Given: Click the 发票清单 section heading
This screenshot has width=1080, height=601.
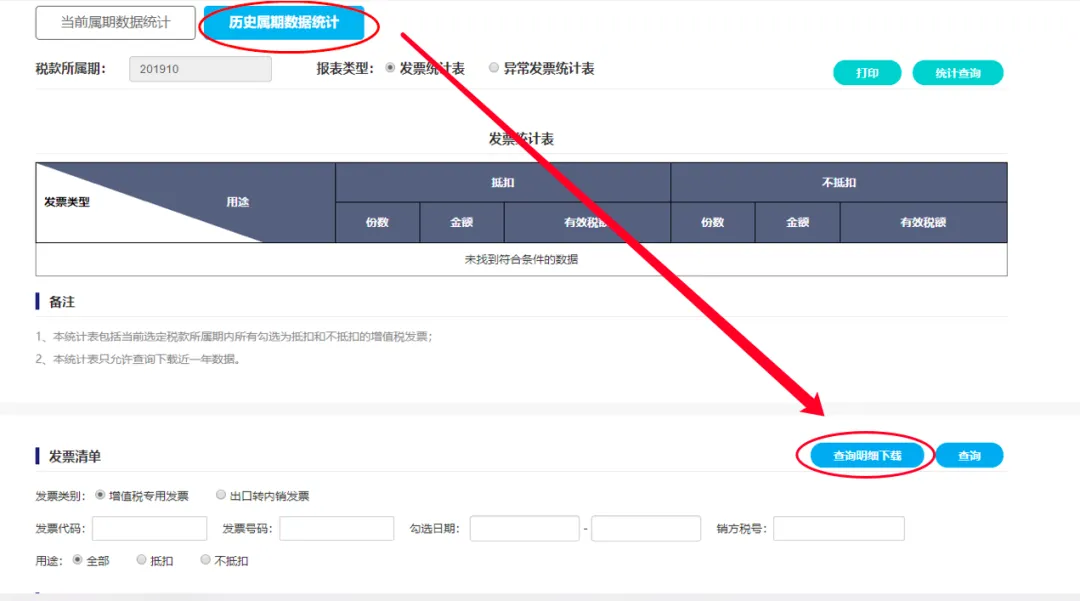Looking at the screenshot, I should pyautogui.click(x=75, y=456).
